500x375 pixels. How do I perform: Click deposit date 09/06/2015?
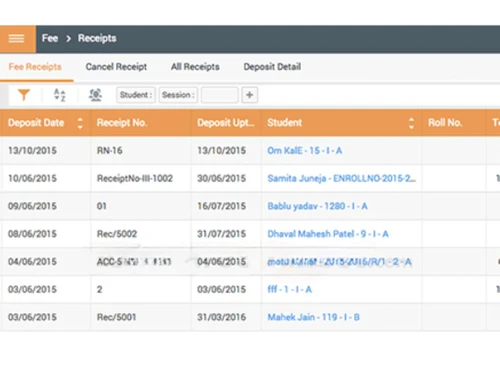click(32, 206)
